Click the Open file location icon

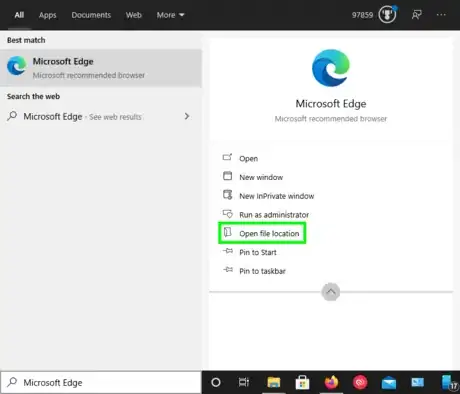227,232
